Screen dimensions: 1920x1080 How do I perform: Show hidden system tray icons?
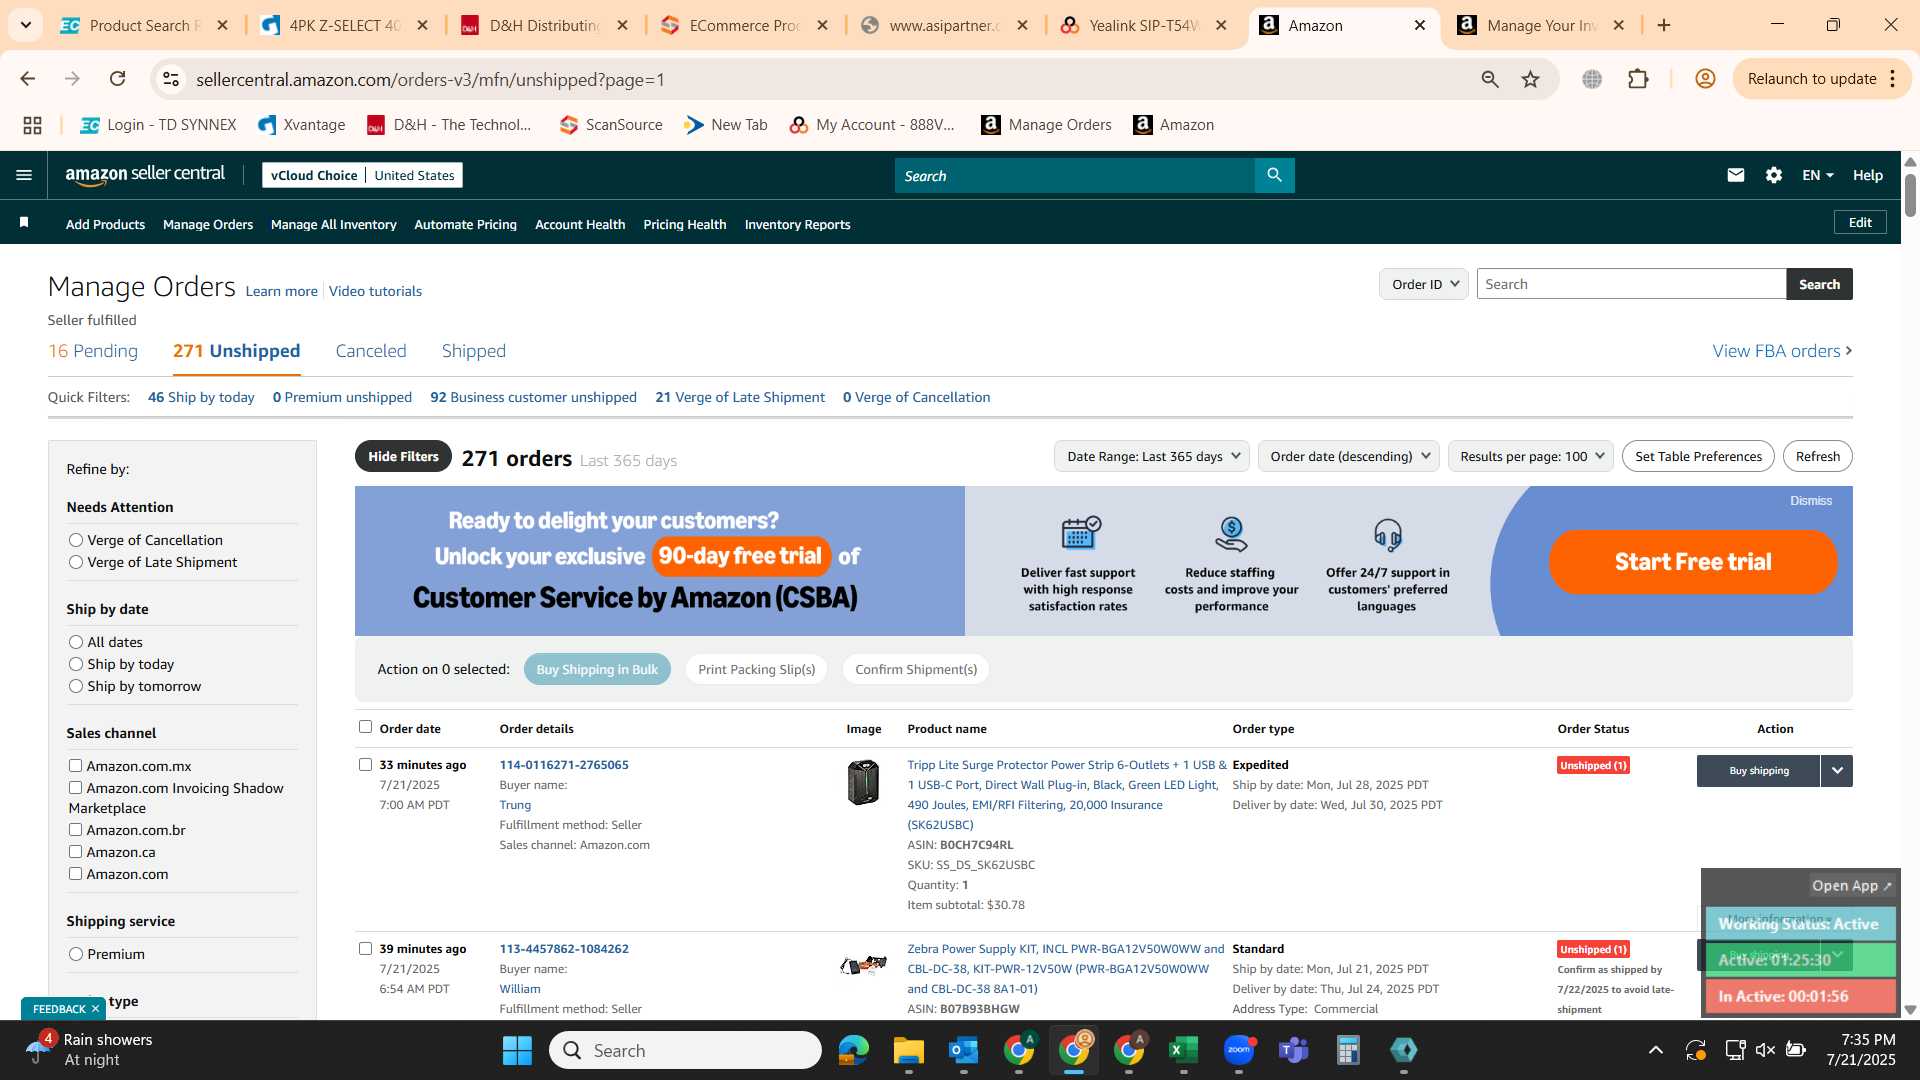pyautogui.click(x=1655, y=1050)
